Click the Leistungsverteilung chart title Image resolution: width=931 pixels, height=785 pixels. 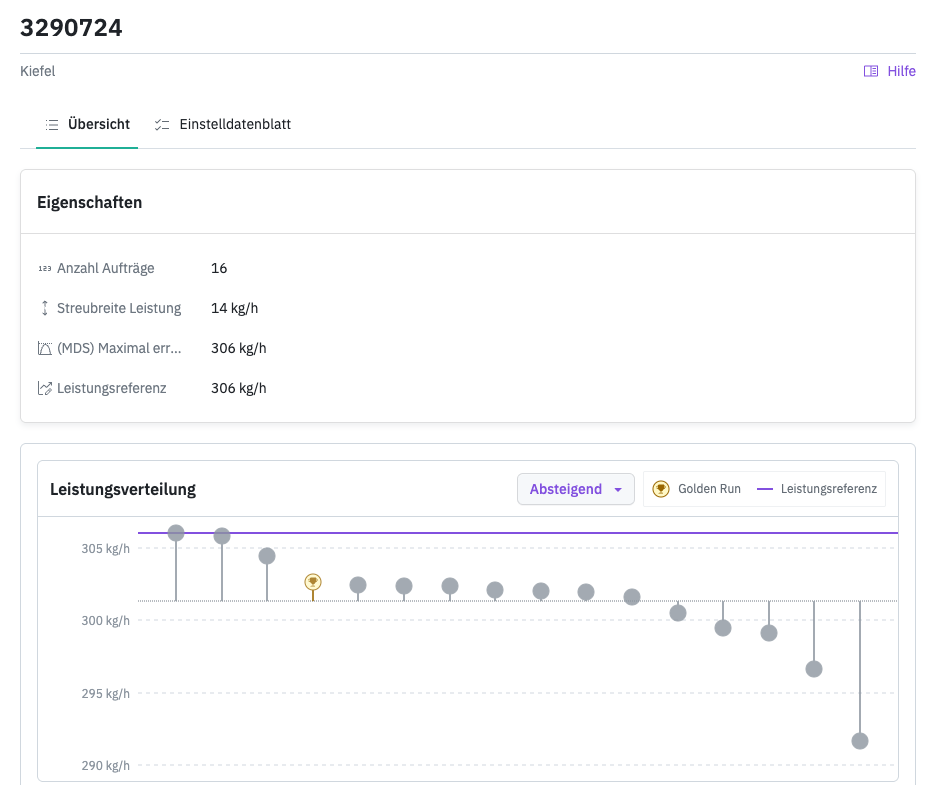pos(123,489)
